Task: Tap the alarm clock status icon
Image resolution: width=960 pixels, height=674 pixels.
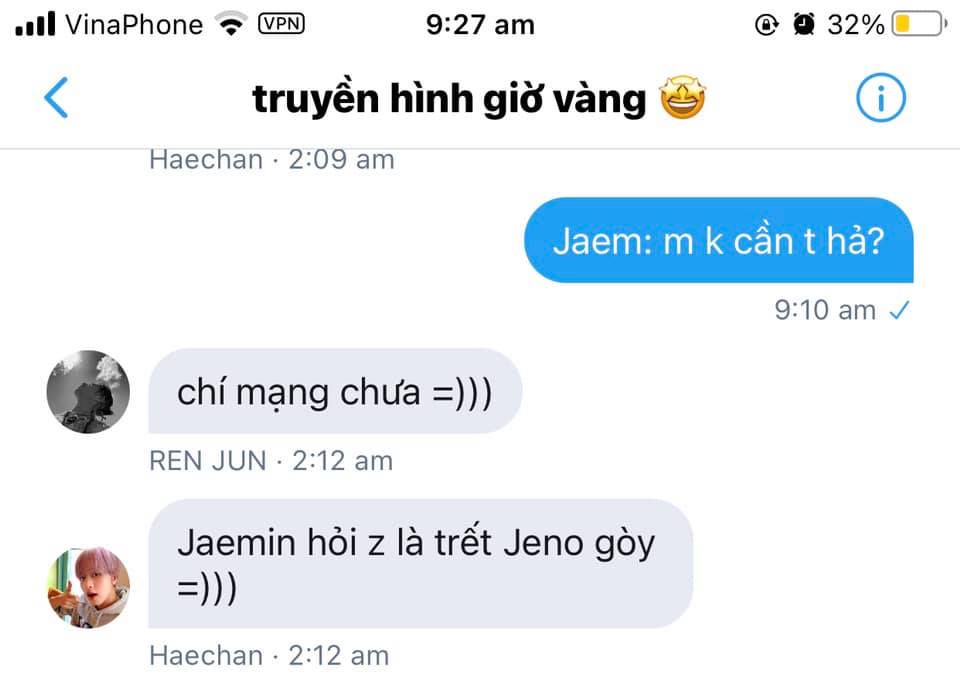Action: click(x=803, y=24)
